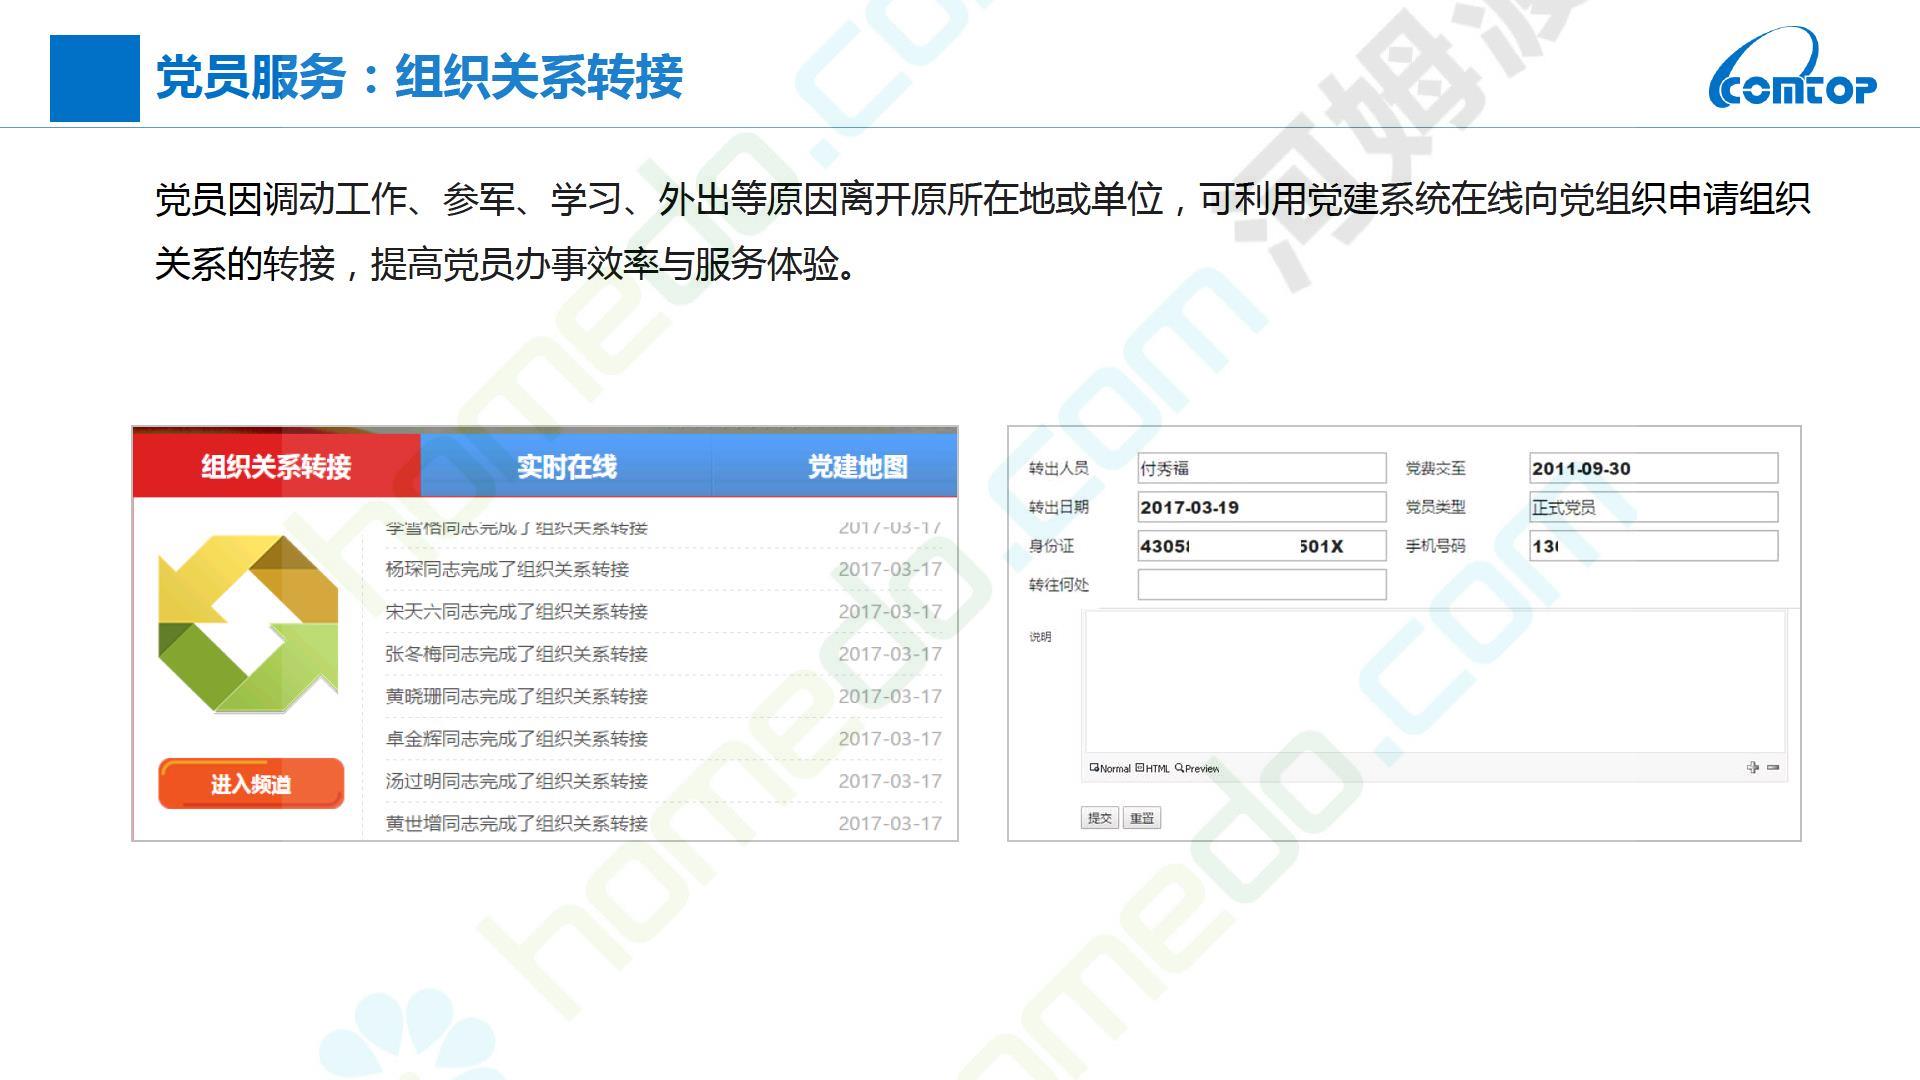The height and width of the screenshot is (1080, 1920).
Task: Select the 组织关系转接 tab
Action: [x=276, y=467]
